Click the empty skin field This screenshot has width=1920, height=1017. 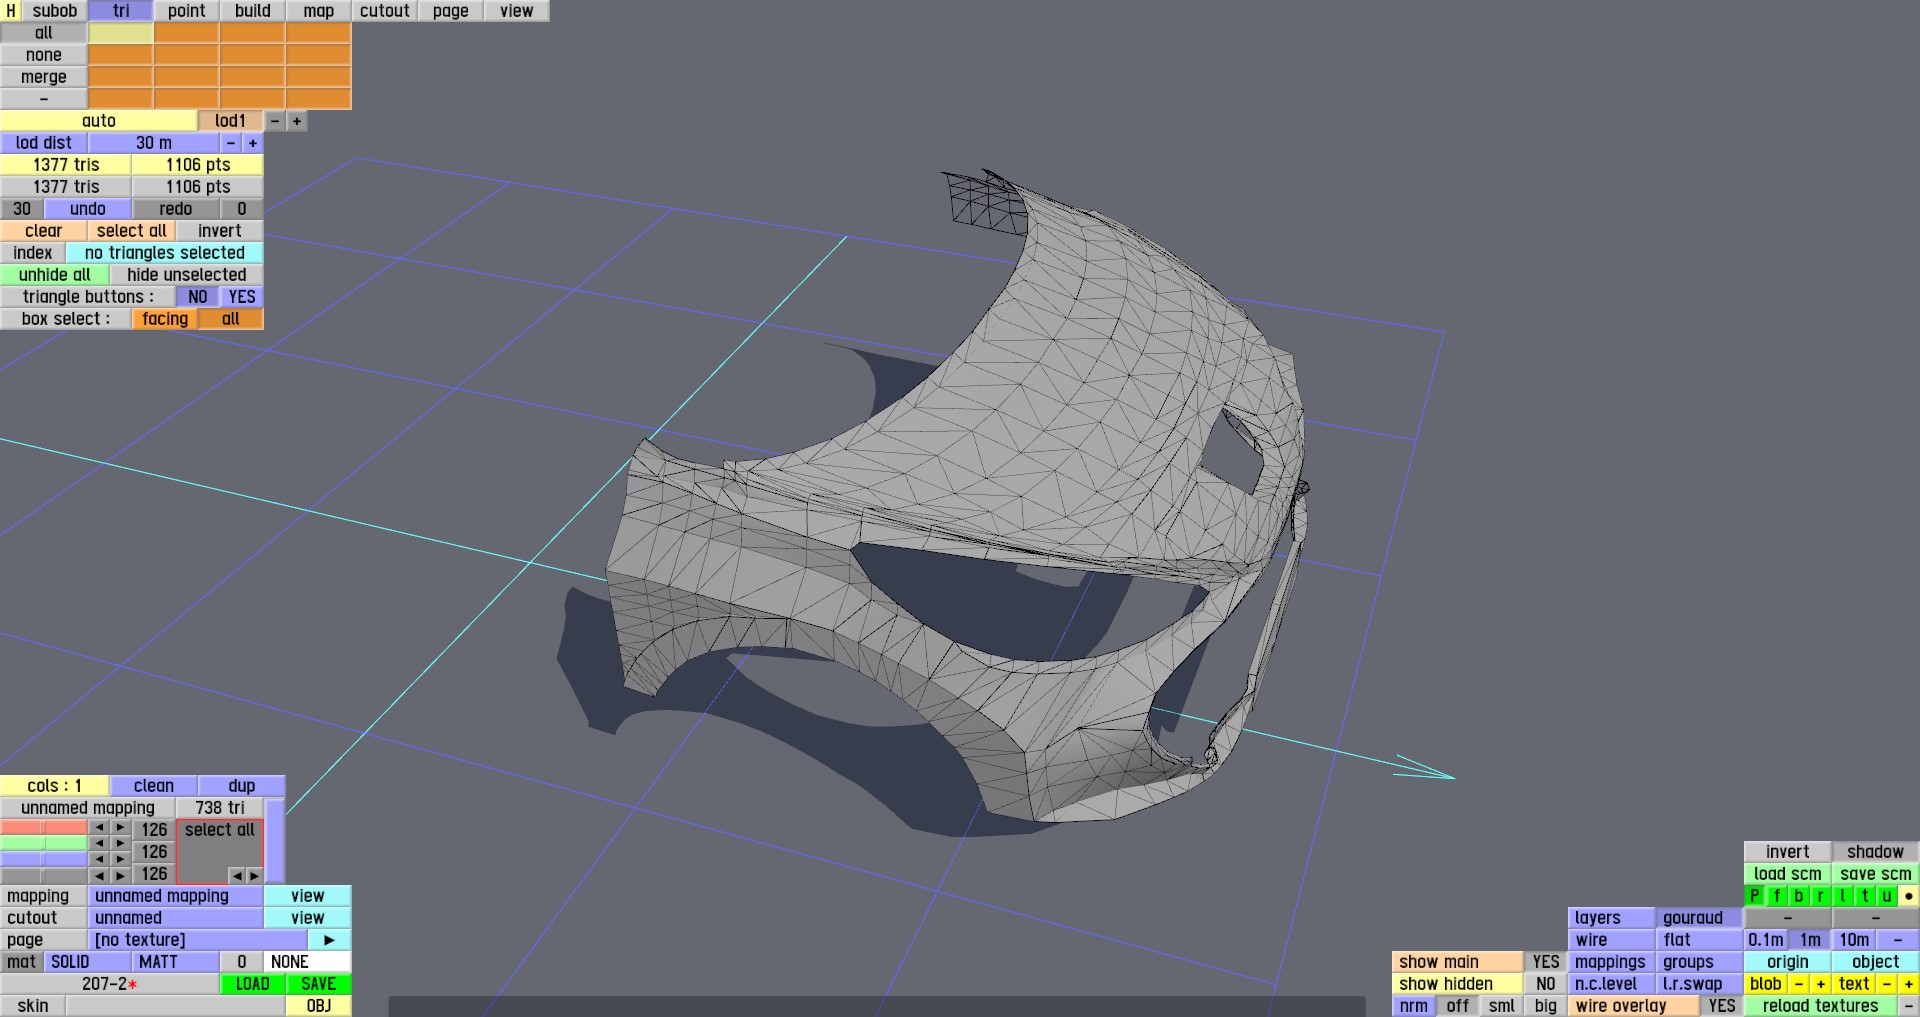(x=176, y=1006)
